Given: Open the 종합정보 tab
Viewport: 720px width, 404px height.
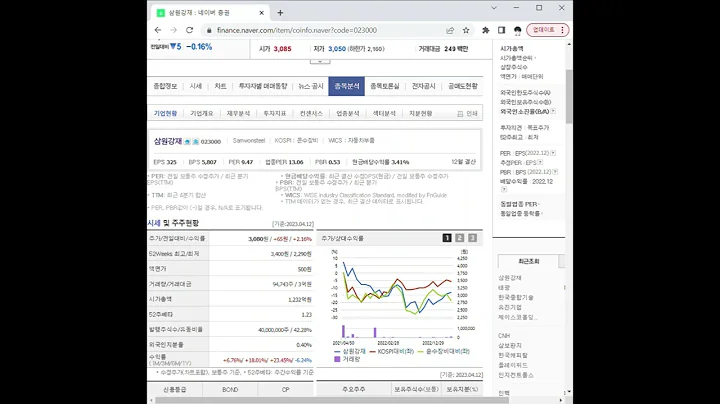Looking at the screenshot, I should coord(165,86).
